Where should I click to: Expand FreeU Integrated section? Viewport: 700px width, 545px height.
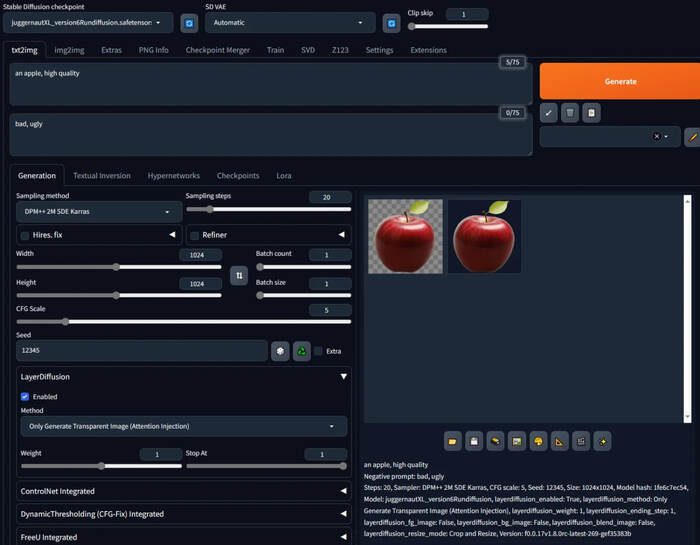pos(183,537)
